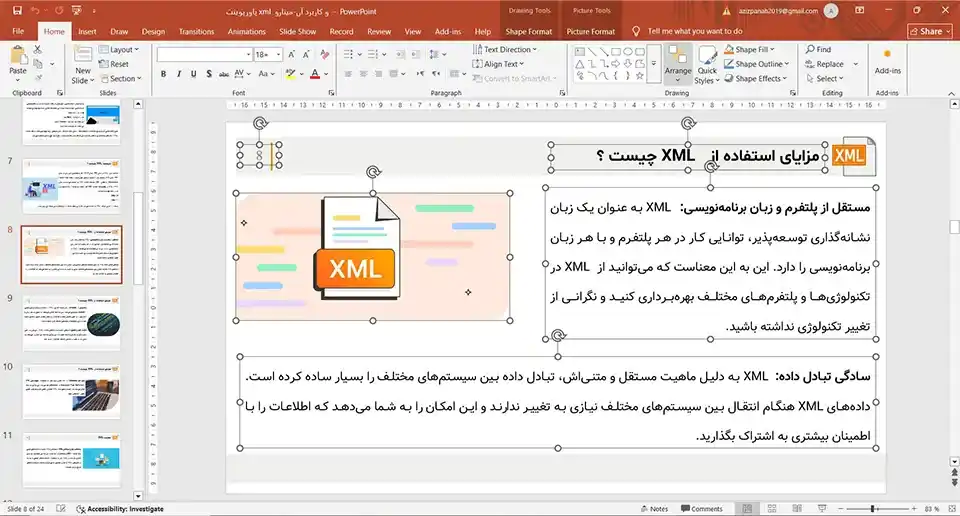Open the Quick Styles dropdown

click(x=707, y=65)
